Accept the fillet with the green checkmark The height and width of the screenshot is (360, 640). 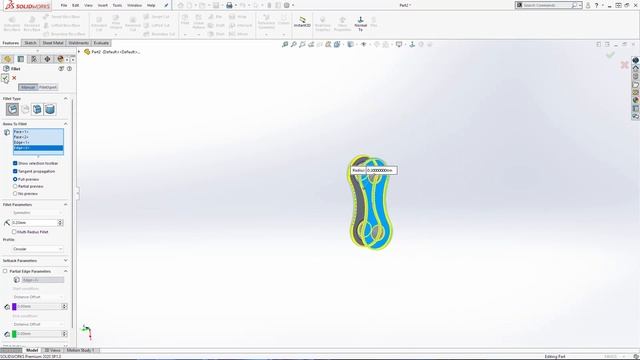5,78
